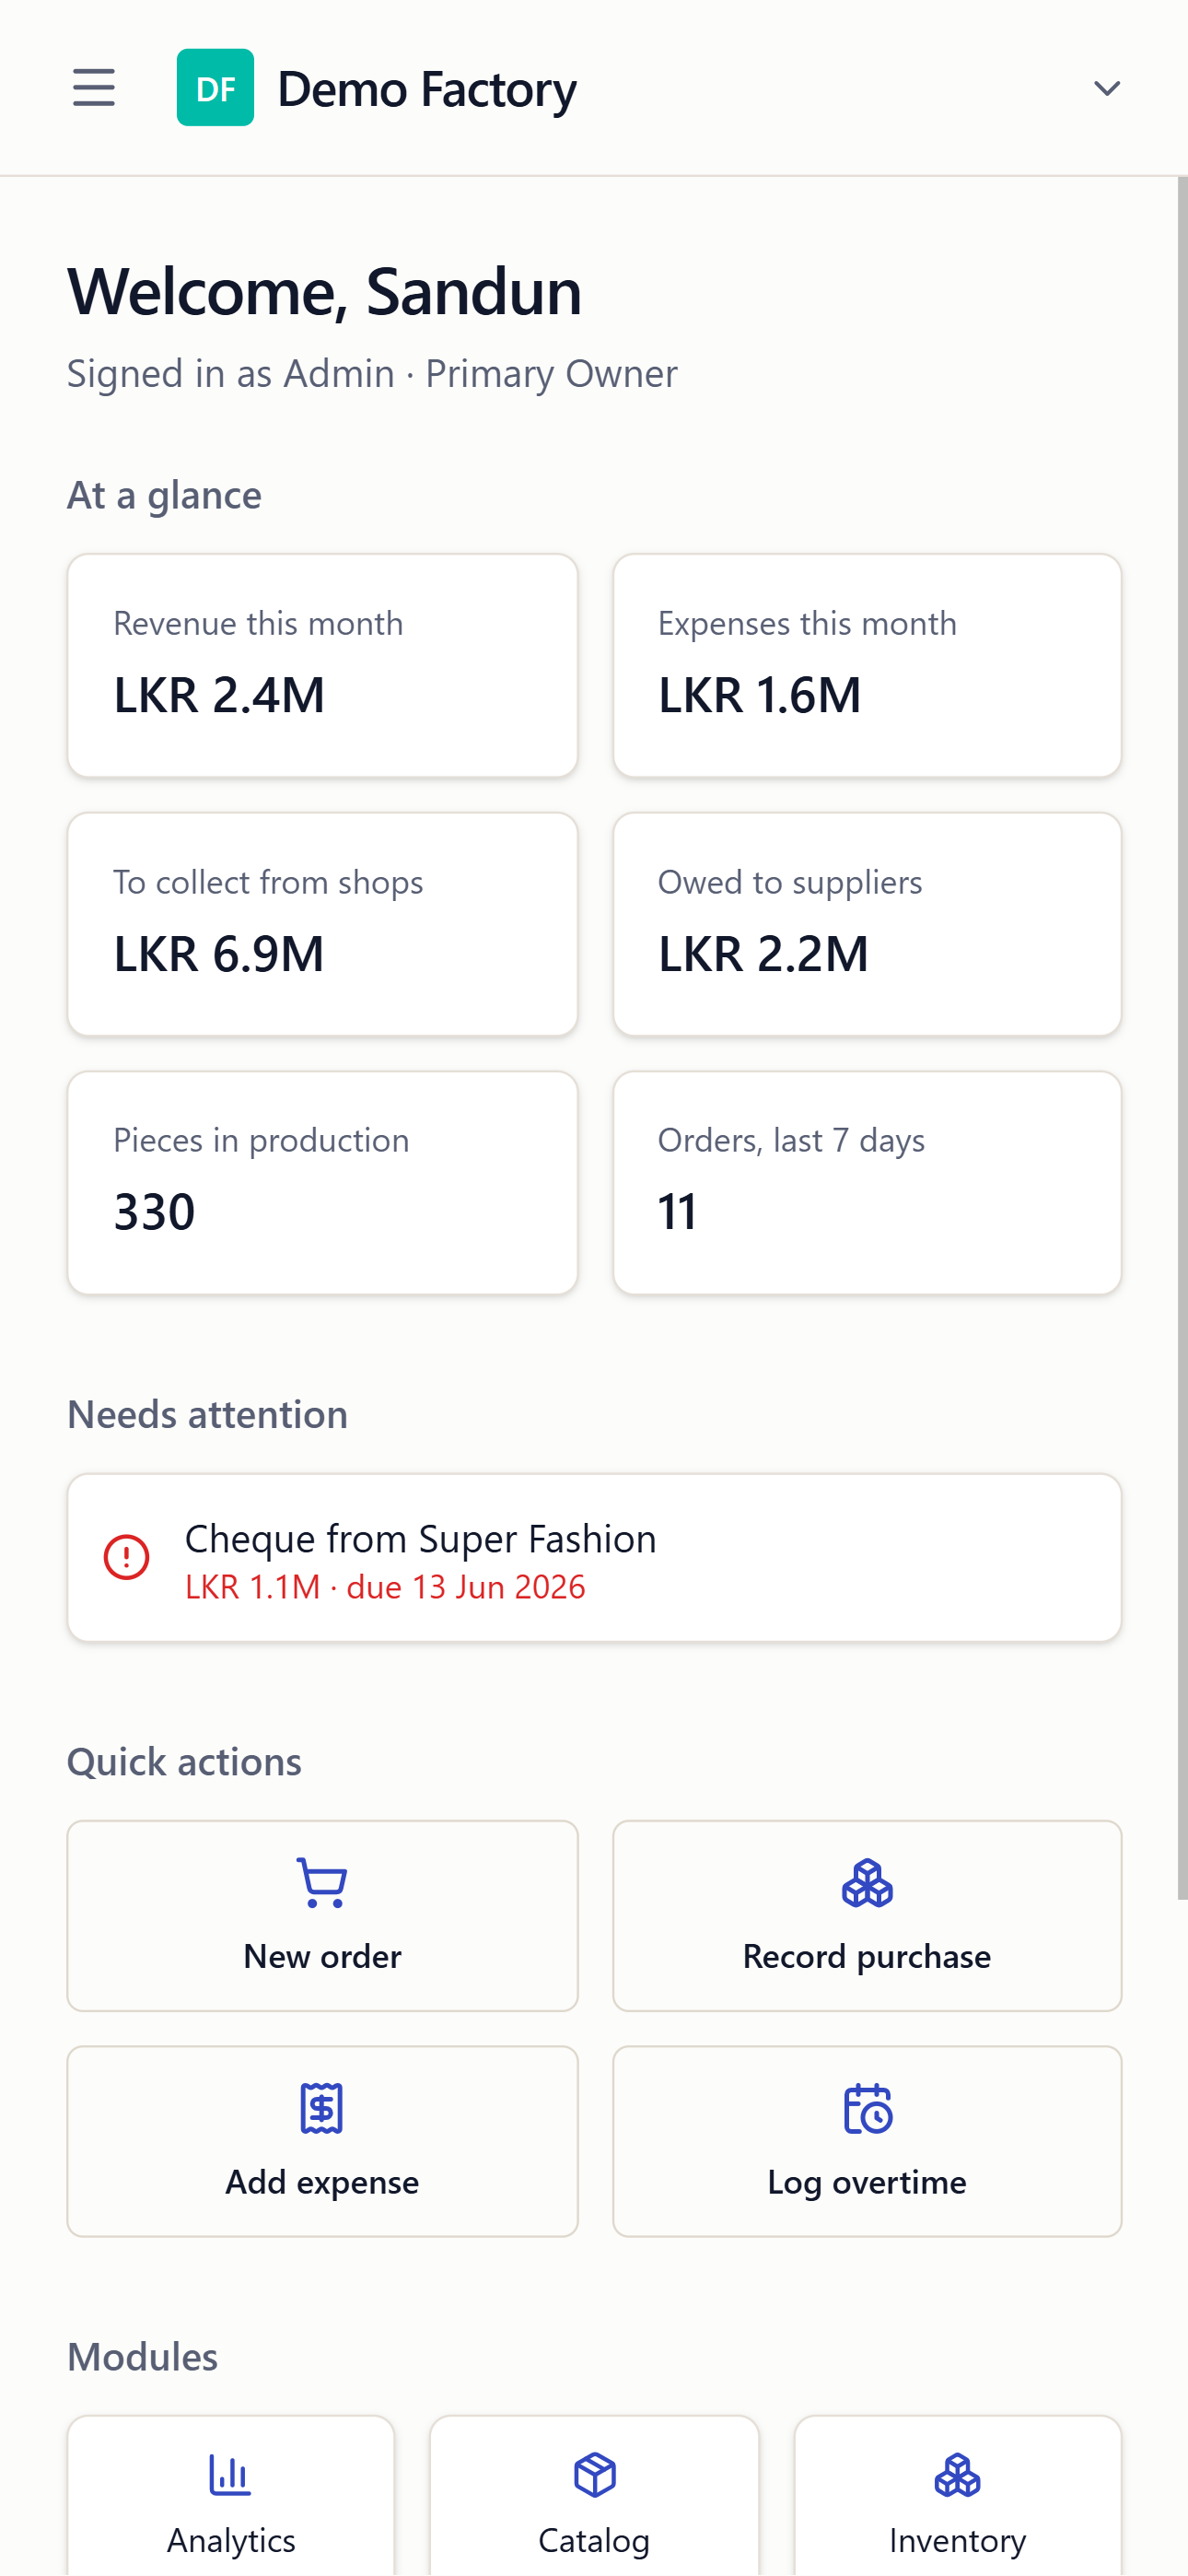
Task: Select the Log overtime label
Action: [867, 2182]
